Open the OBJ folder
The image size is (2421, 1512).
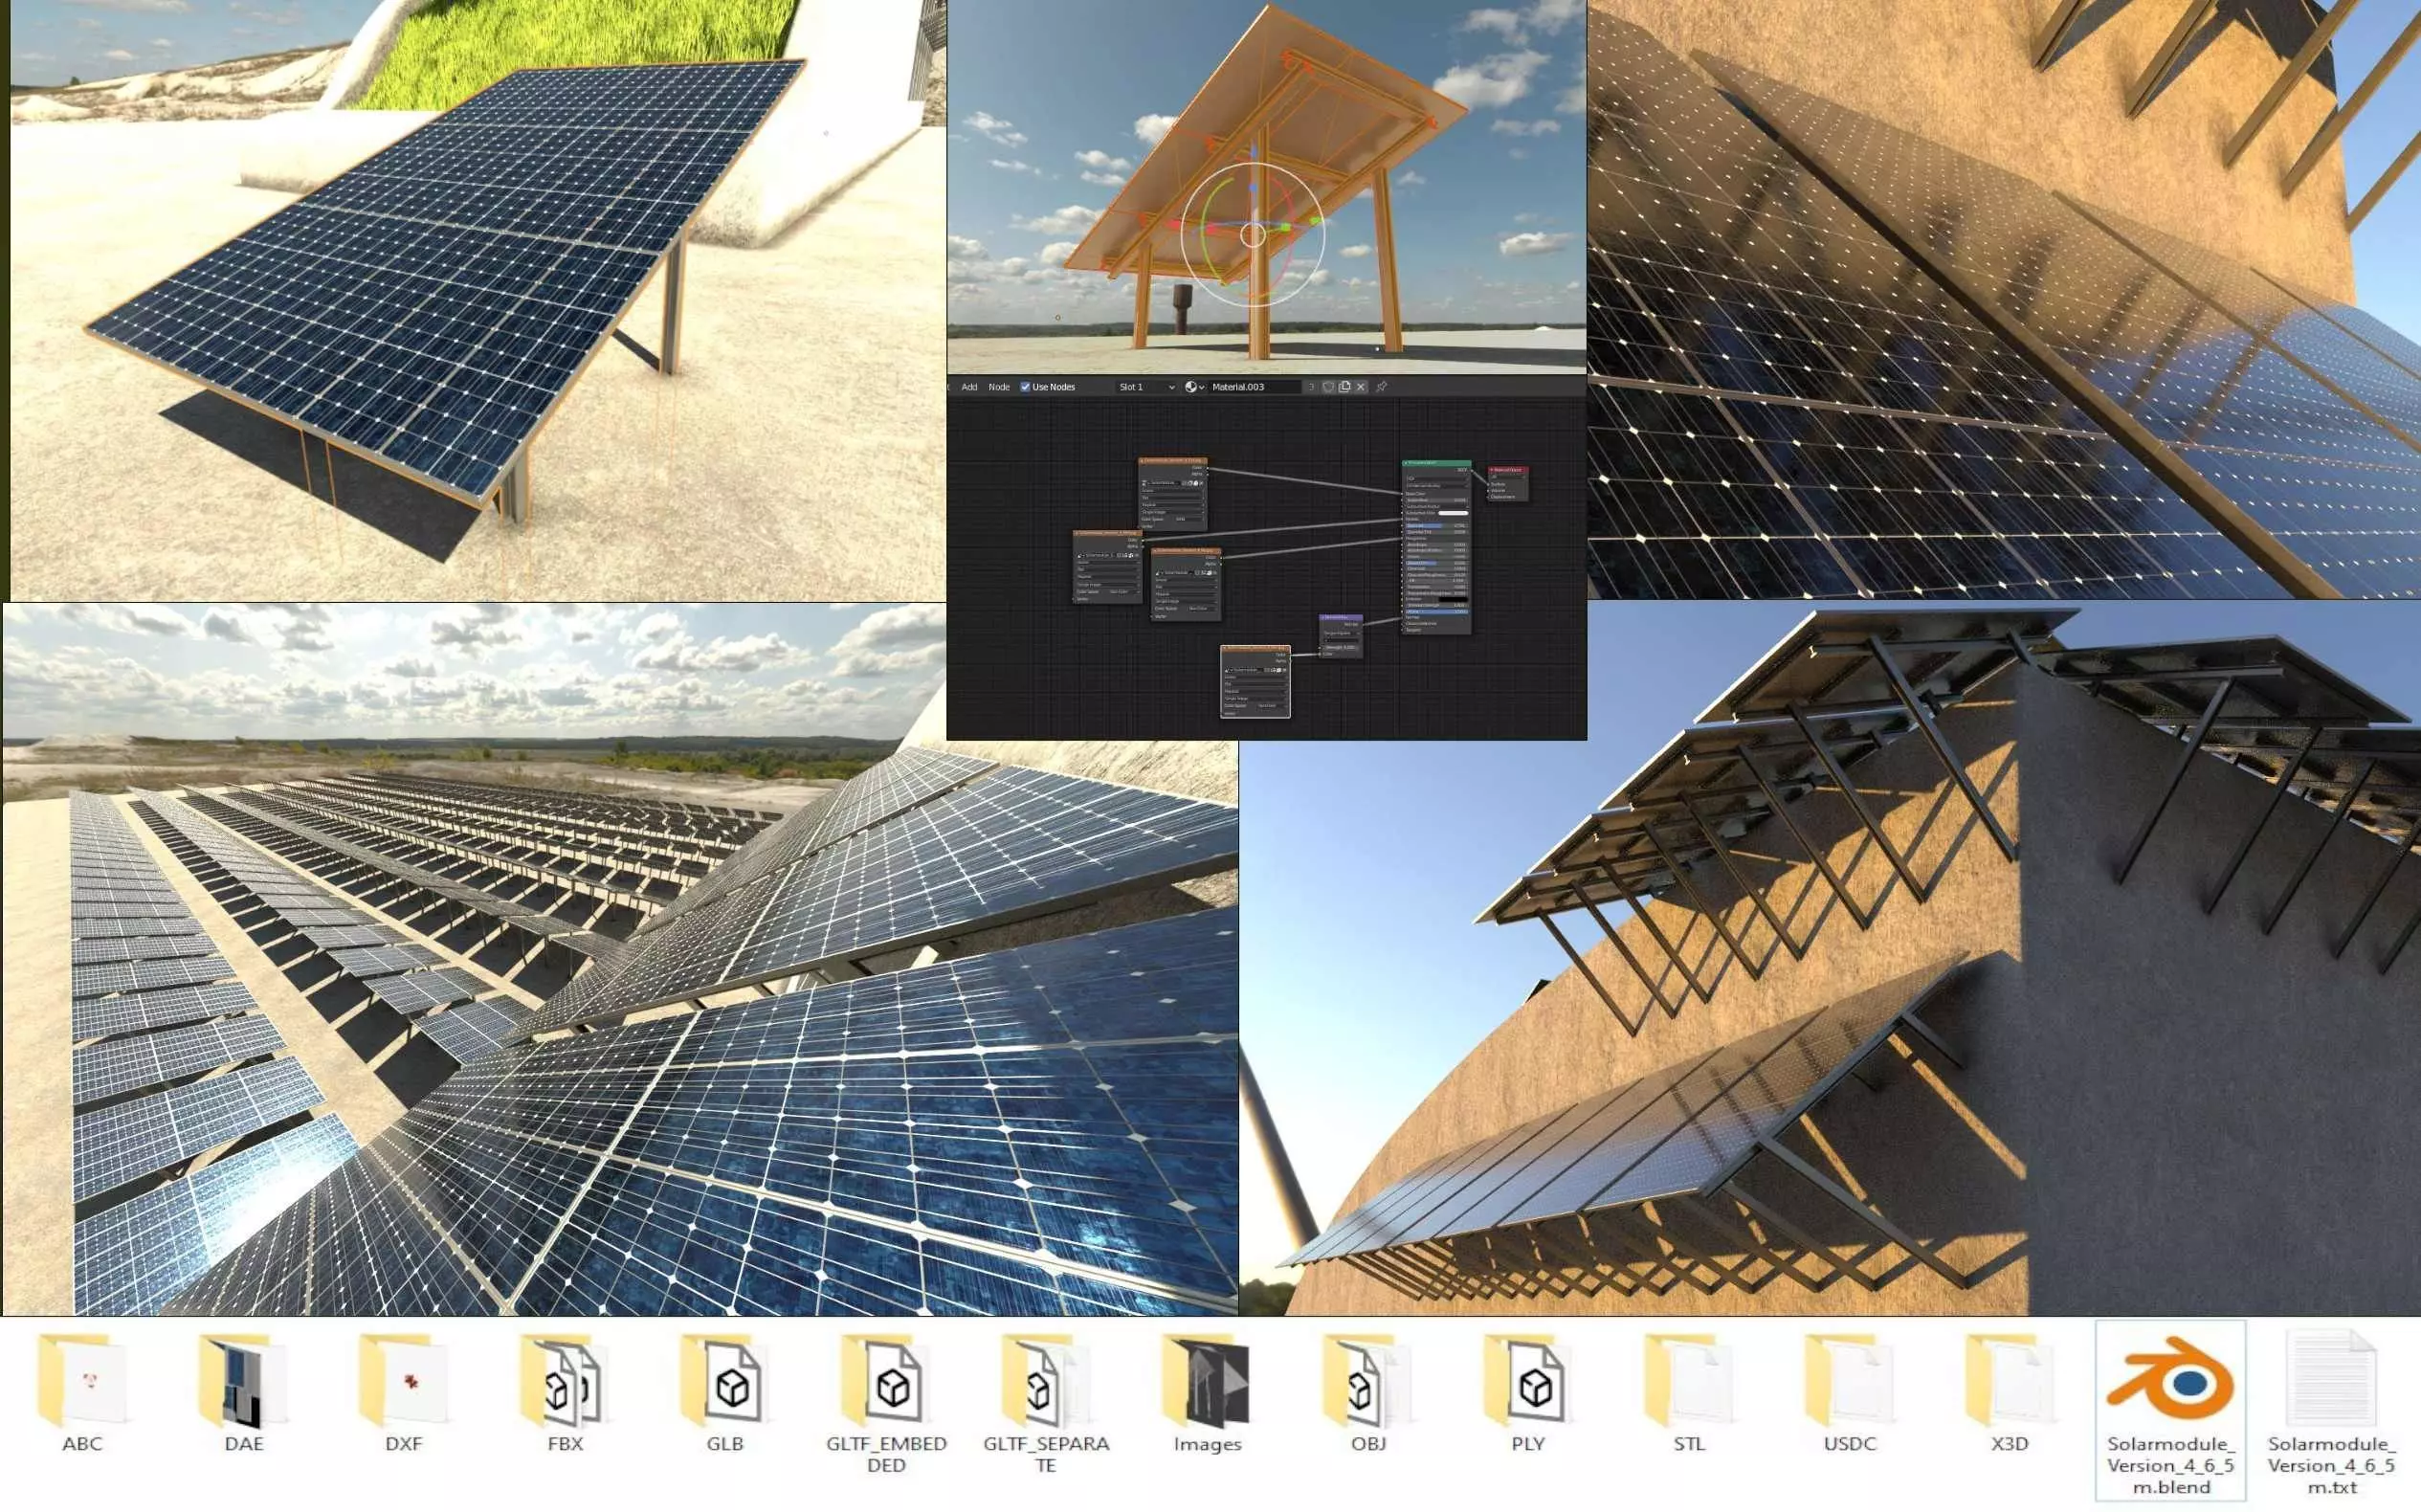pyautogui.click(x=1368, y=1394)
